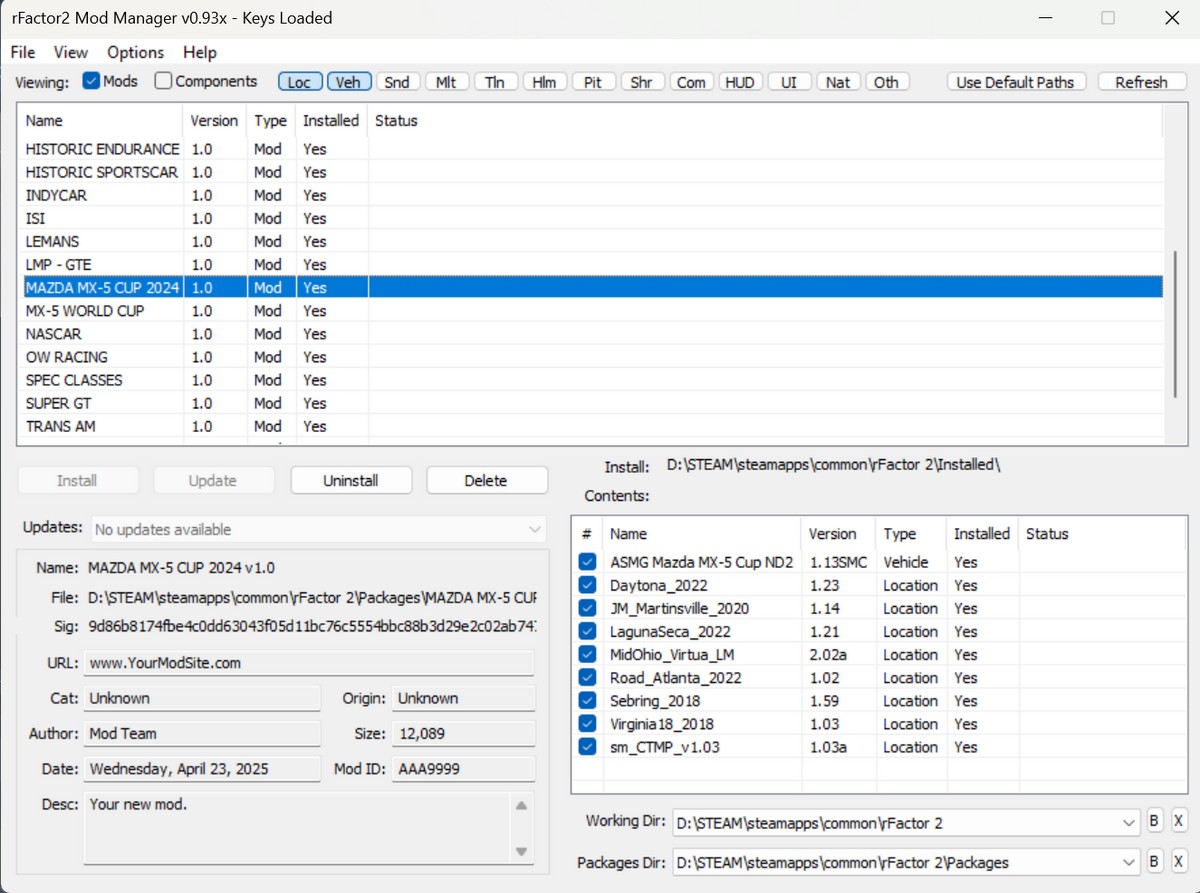Sort mods by Name column header

click(100, 120)
